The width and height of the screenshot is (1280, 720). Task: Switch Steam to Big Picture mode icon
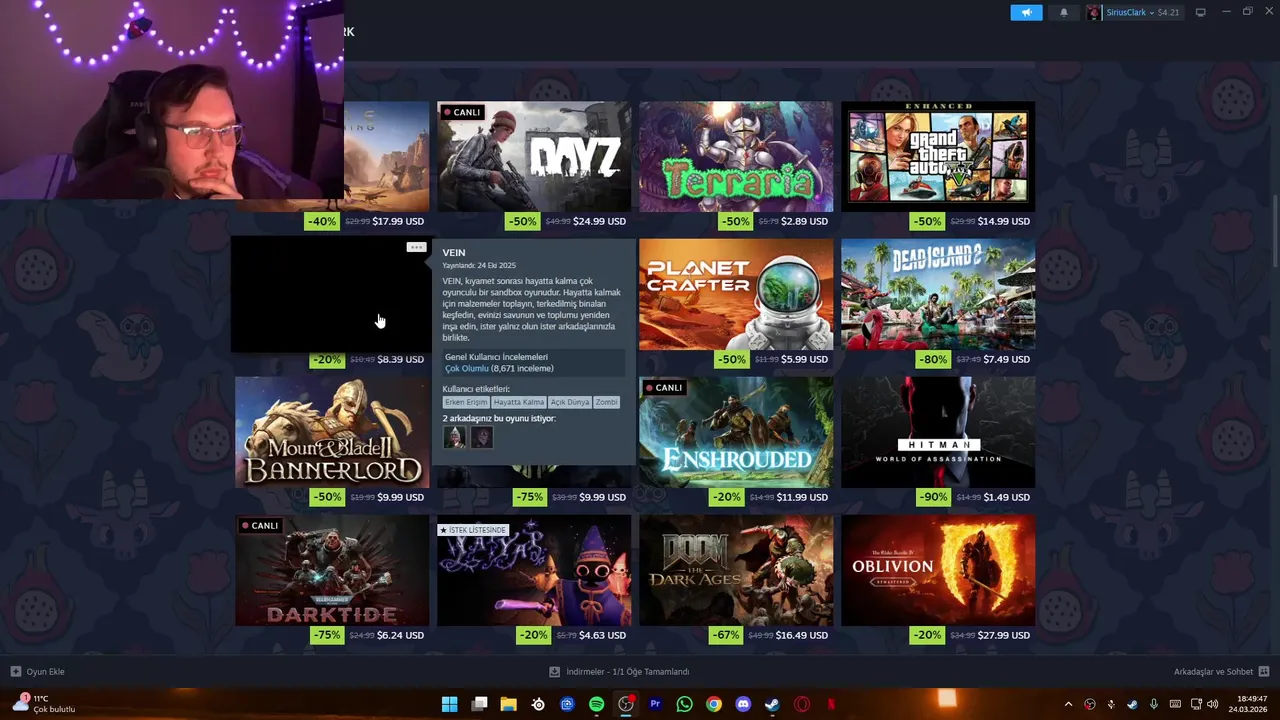click(1201, 12)
